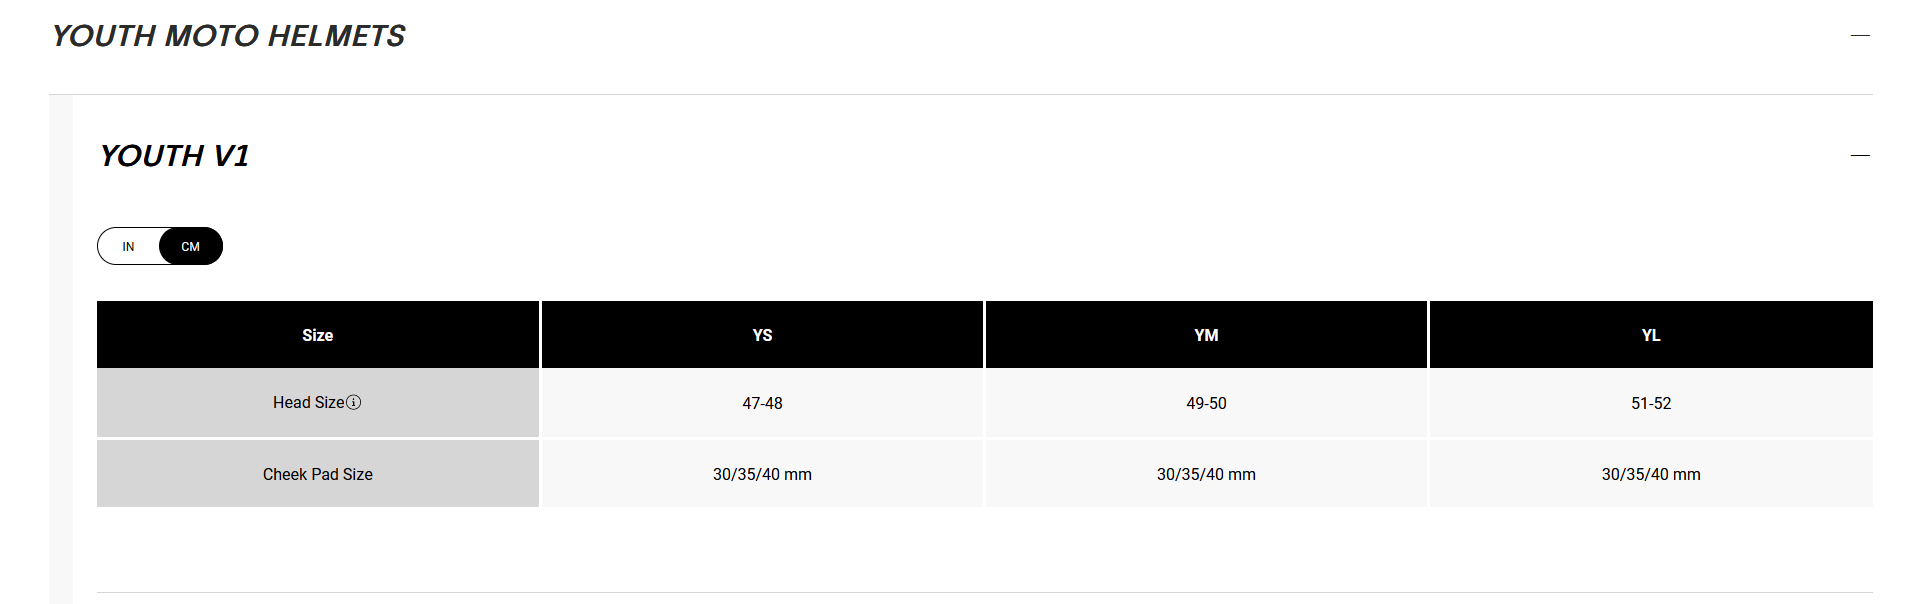This screenshot has width=1913, height=604.
Task: Select the 51-52 head size cell
Action: pyautogui.click(x=1651, y=403)
